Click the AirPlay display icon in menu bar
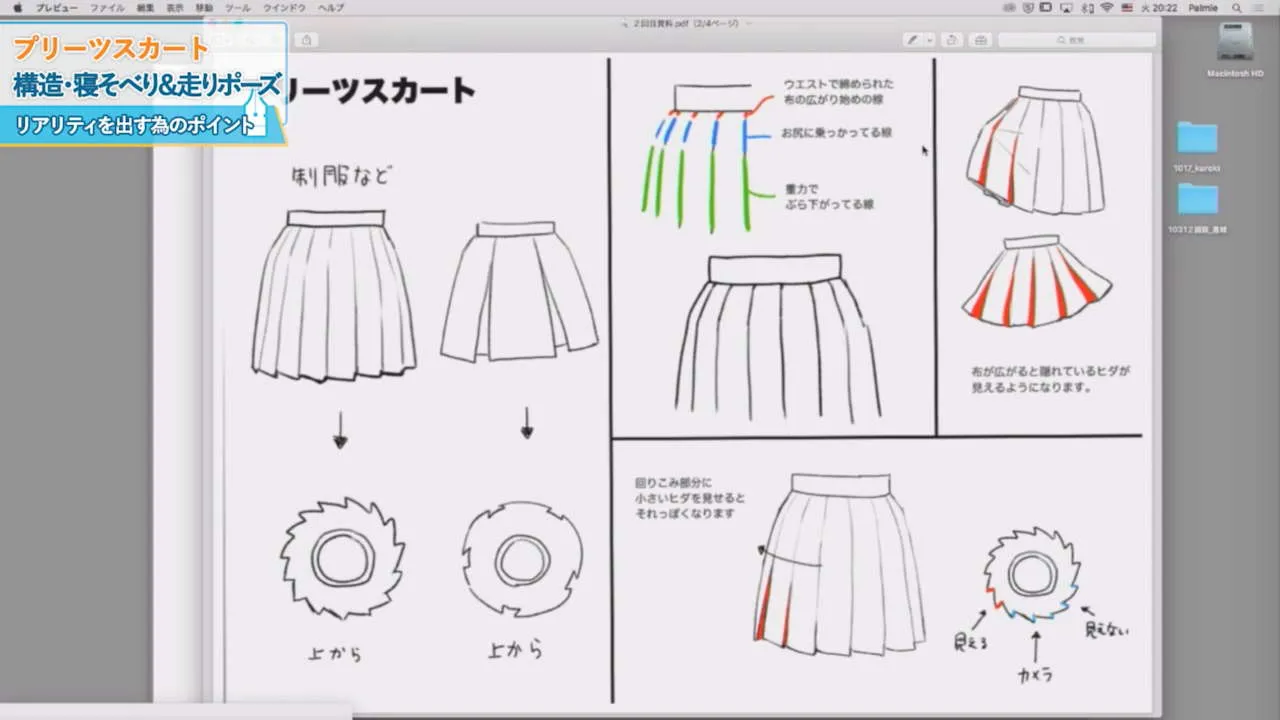1280x720 pixels. pos(1066,8)
